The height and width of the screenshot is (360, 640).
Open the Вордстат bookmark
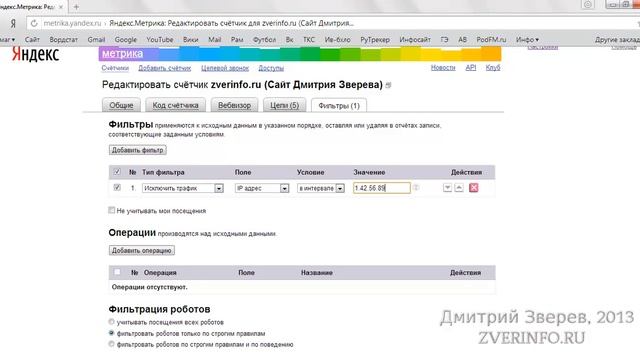click(63, 40)
